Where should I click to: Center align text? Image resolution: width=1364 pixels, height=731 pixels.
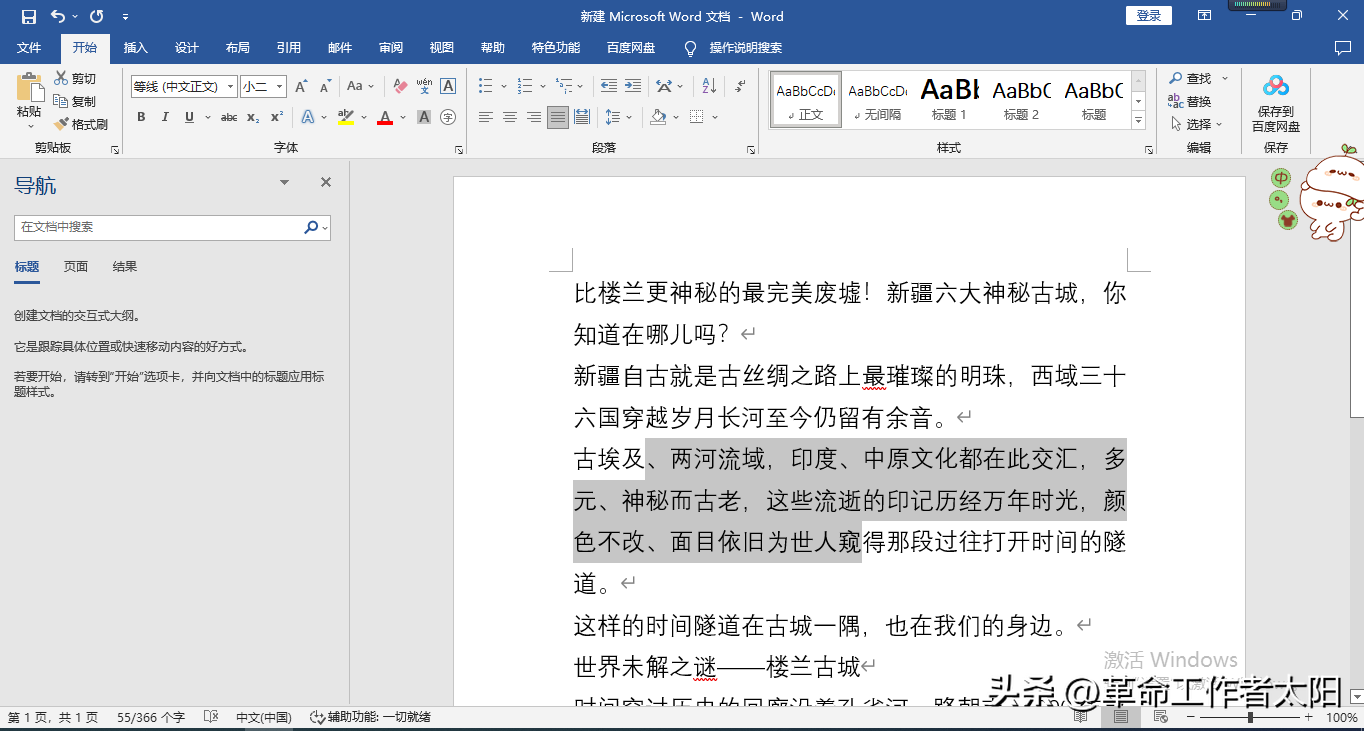tap(510, 117)
